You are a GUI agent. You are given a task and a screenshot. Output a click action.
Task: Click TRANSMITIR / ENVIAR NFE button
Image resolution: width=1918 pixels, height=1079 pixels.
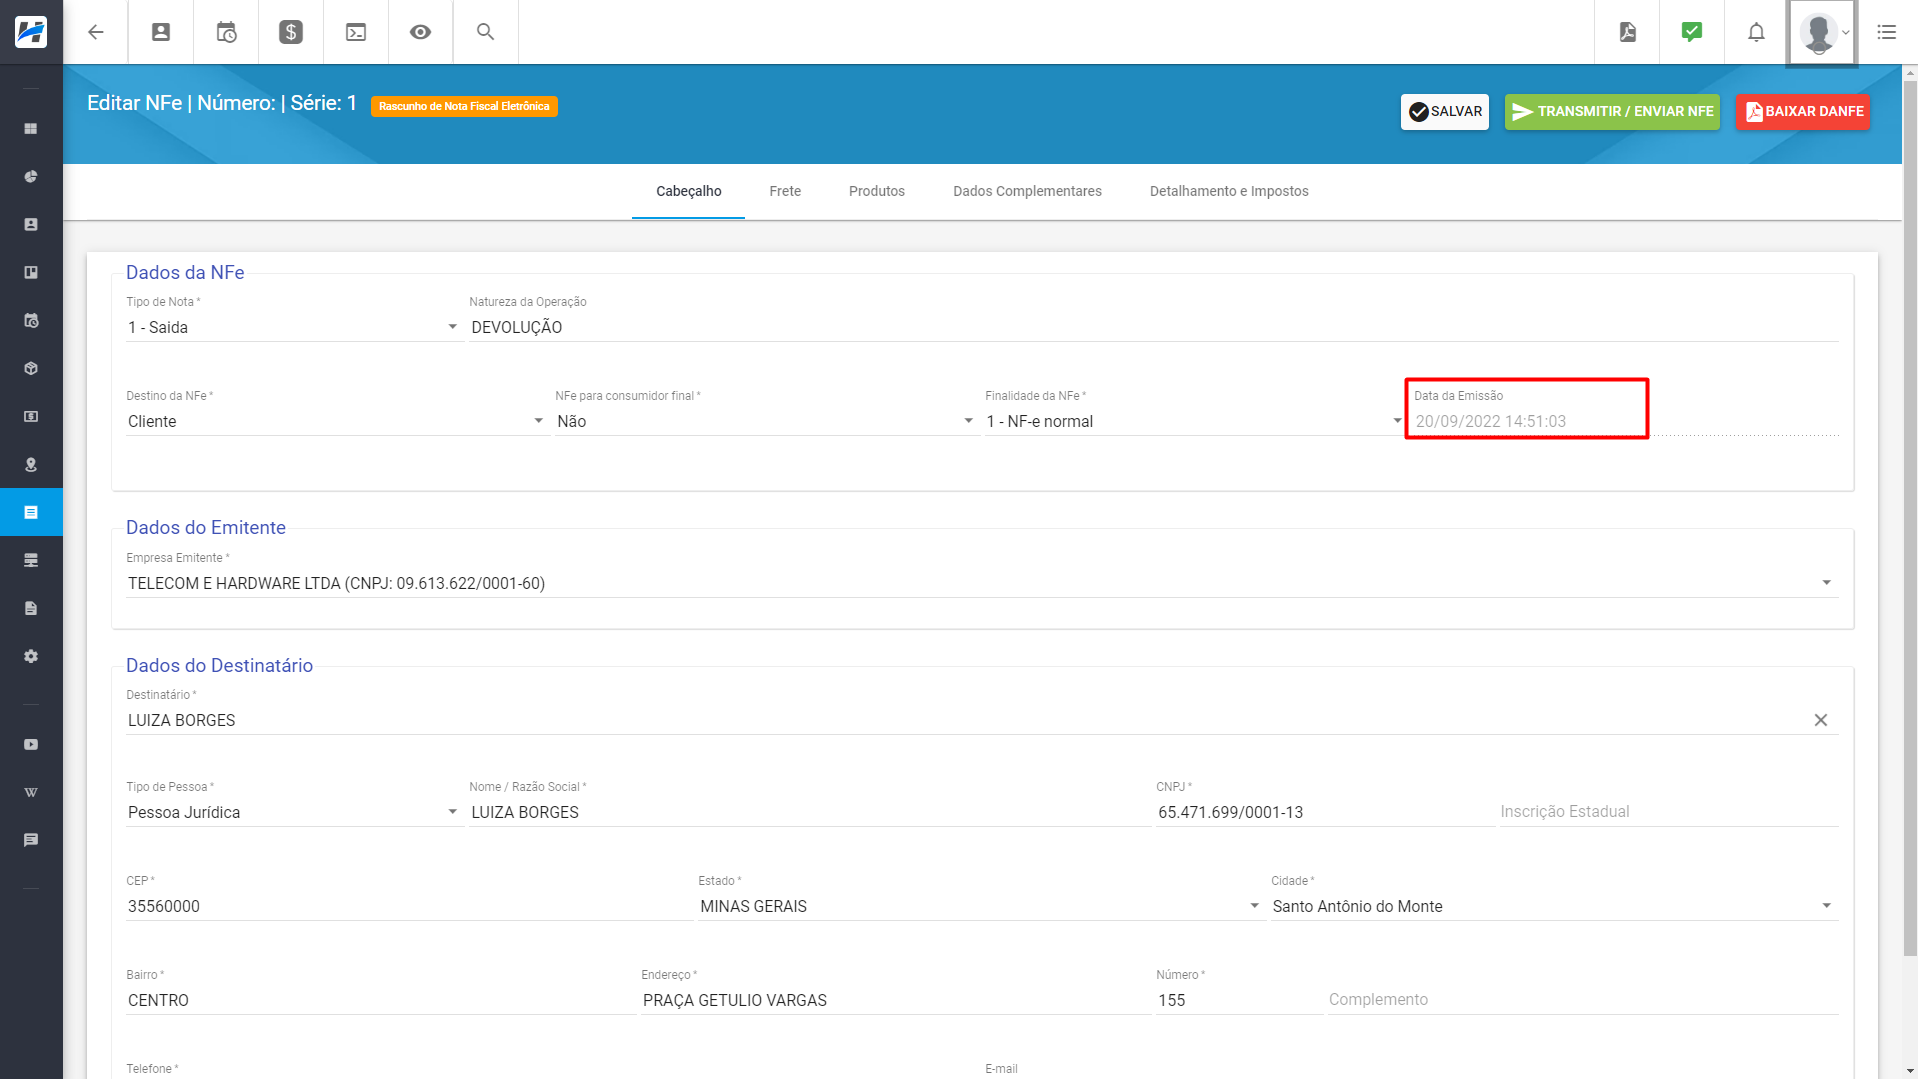pos(1612,112)
